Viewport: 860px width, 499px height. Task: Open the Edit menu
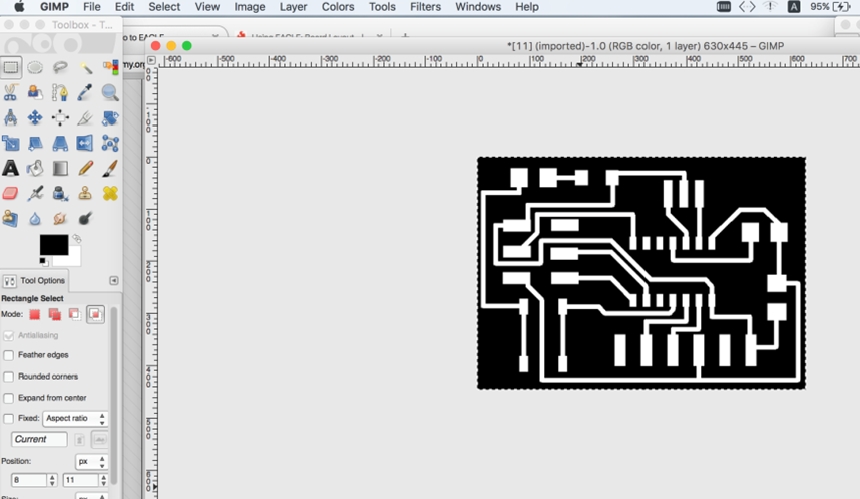[125, 7]
